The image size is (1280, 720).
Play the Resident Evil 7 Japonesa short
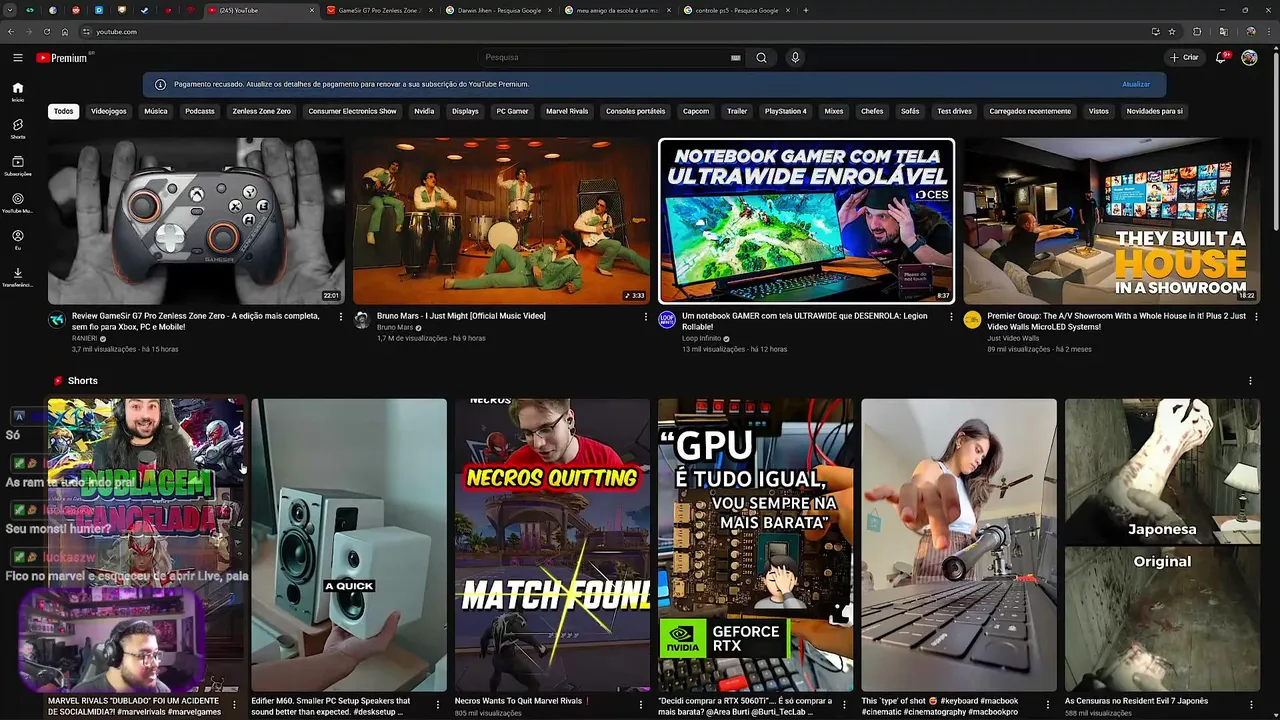coord(1162,545)
